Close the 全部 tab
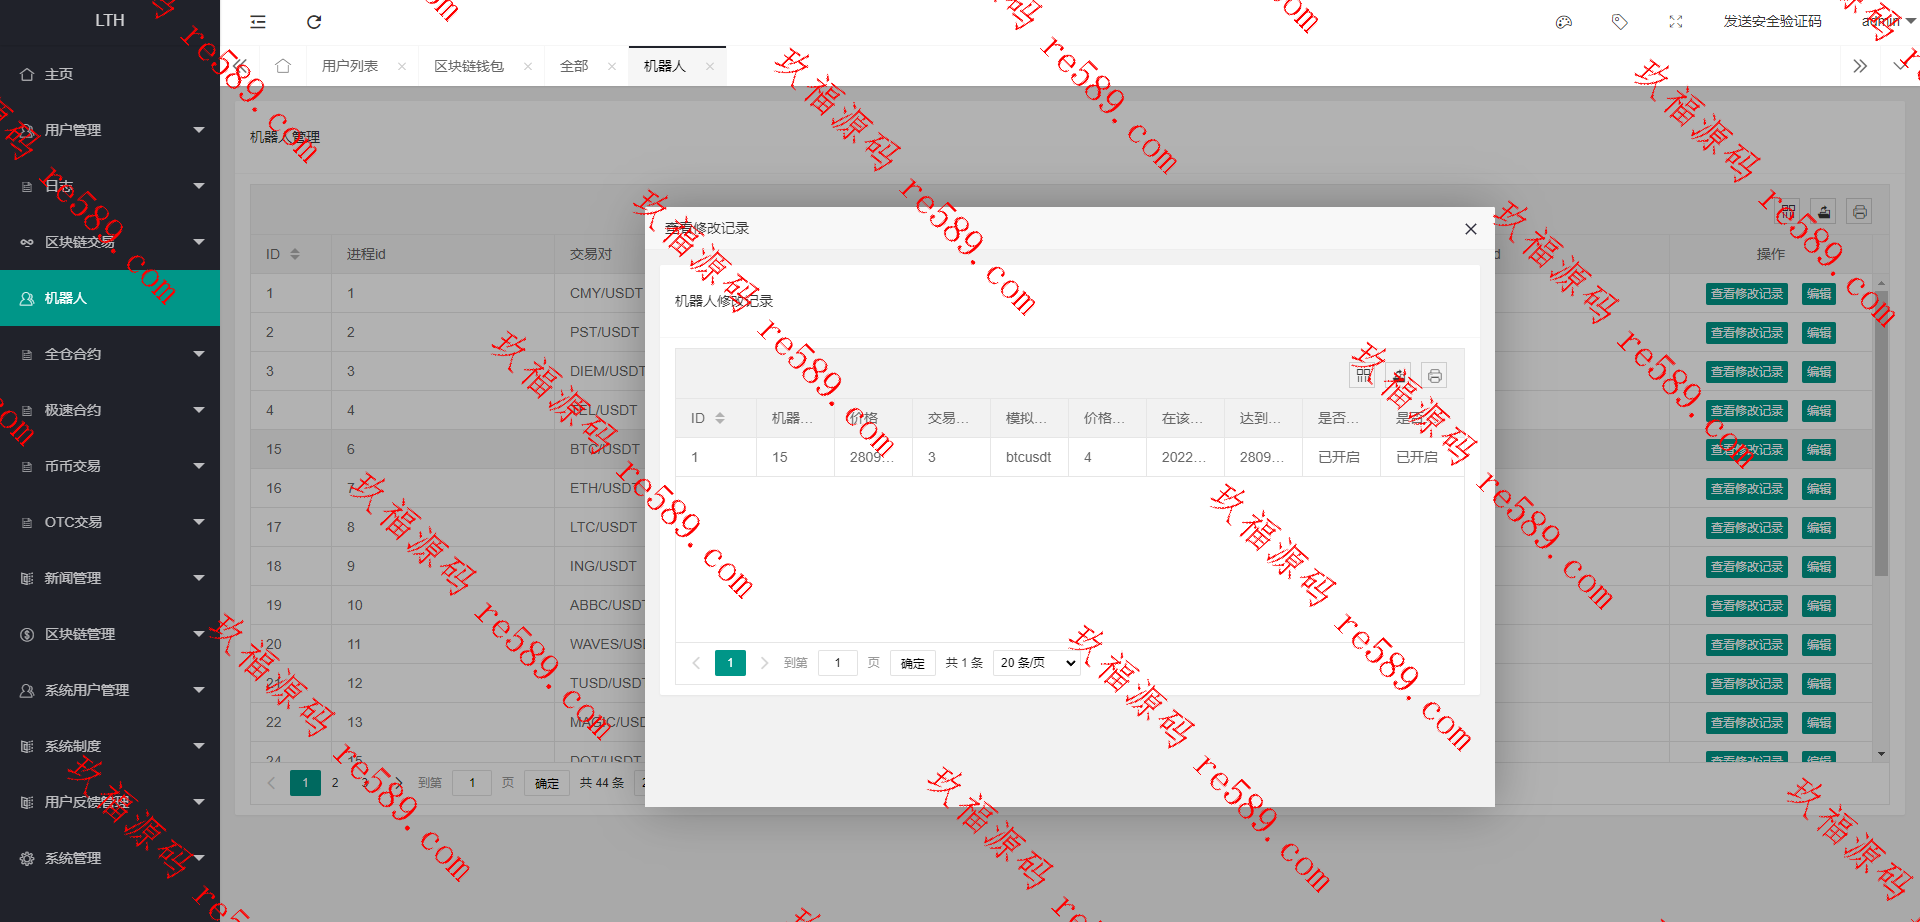This screenshot has height=922, width=1920. pos(612,67)
